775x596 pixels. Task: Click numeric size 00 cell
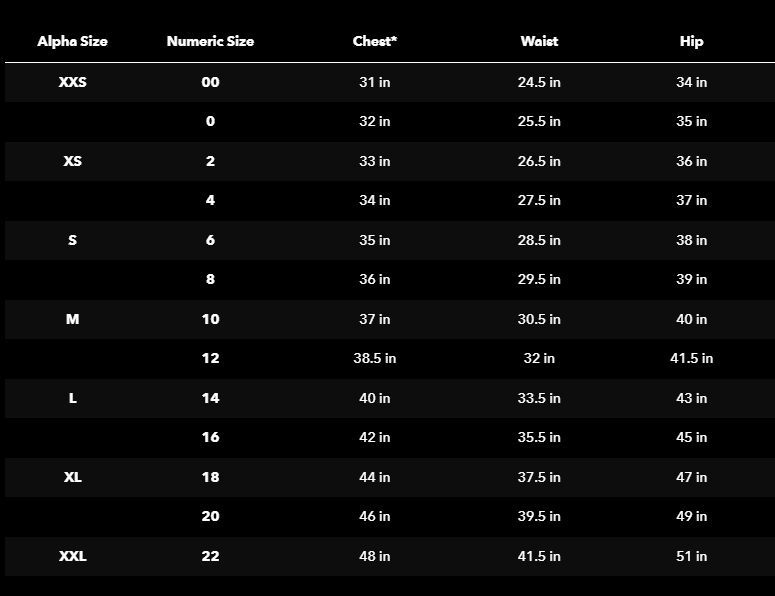click(210, 82)
